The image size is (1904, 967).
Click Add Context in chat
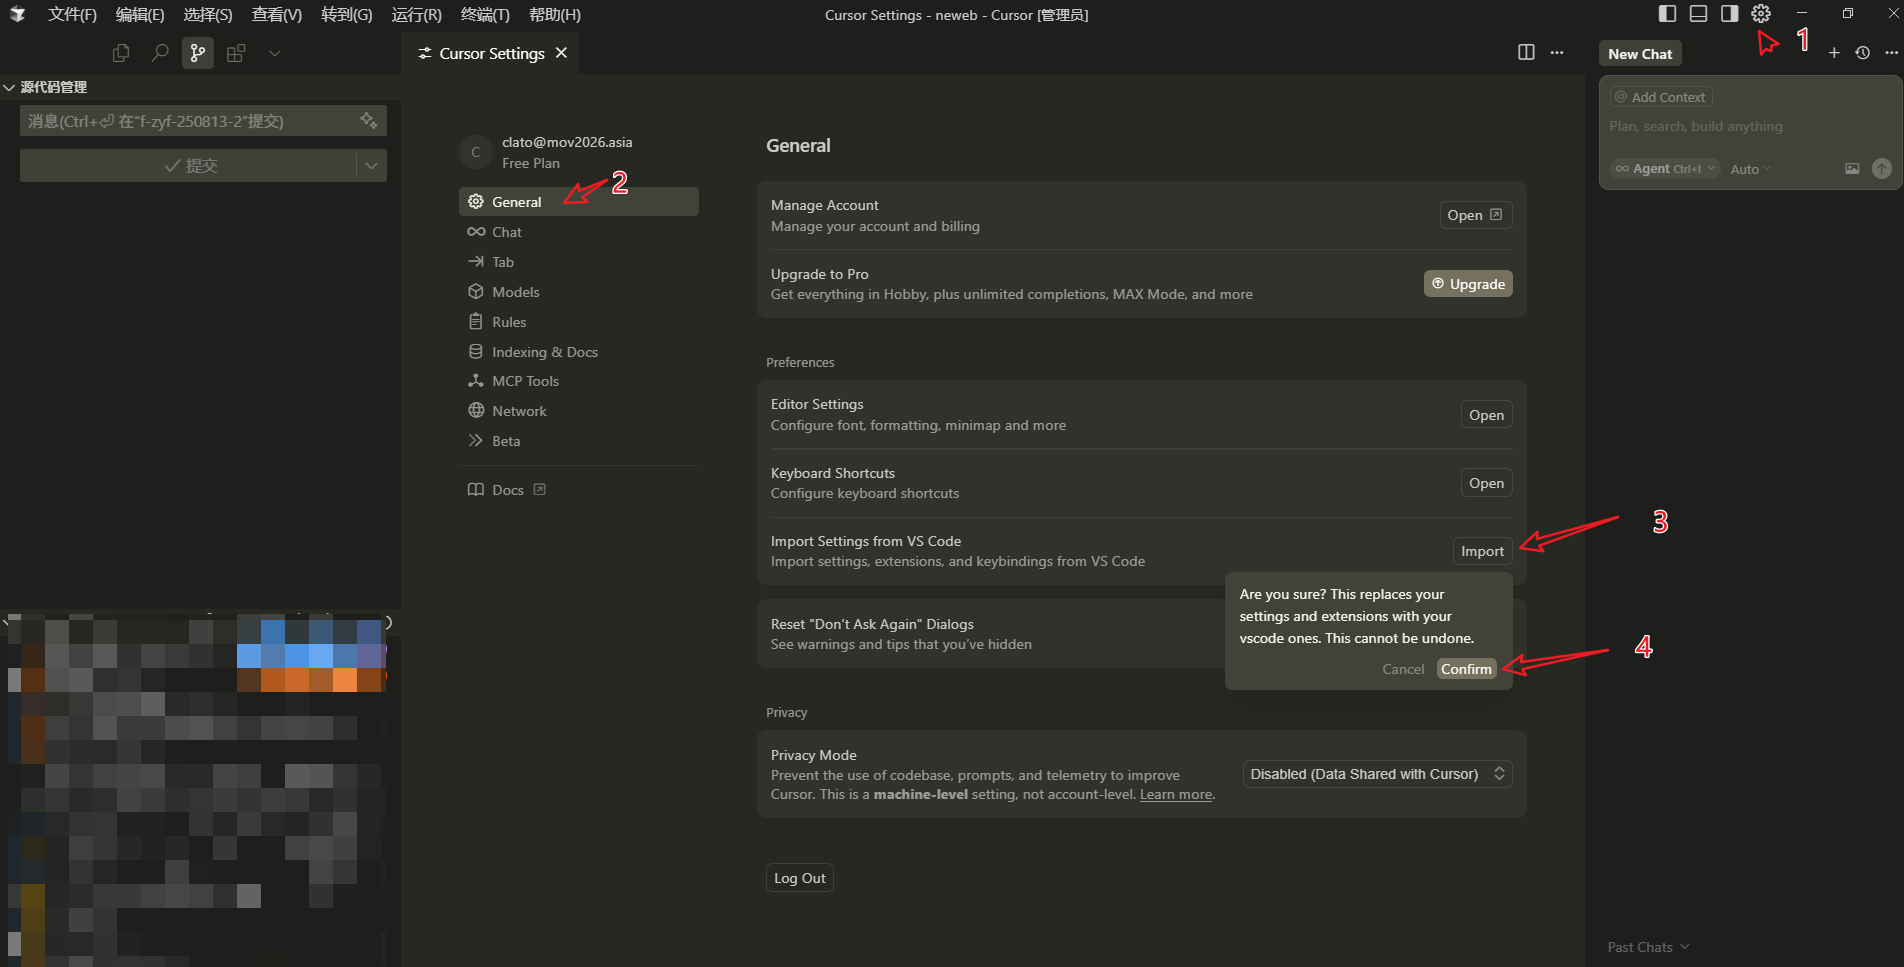tap(1660, 97)
